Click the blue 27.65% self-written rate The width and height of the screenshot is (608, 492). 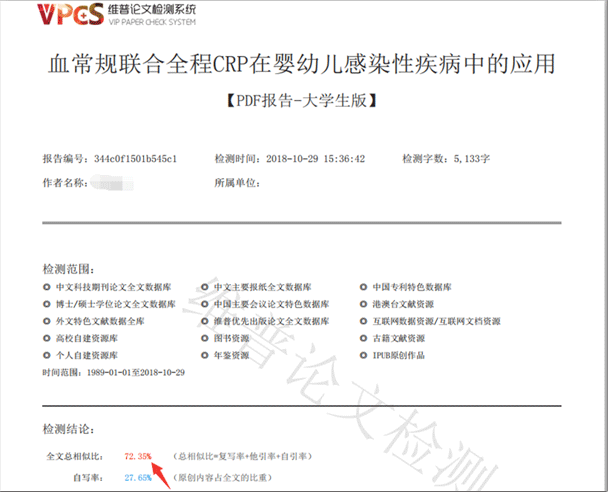[138, 479]
